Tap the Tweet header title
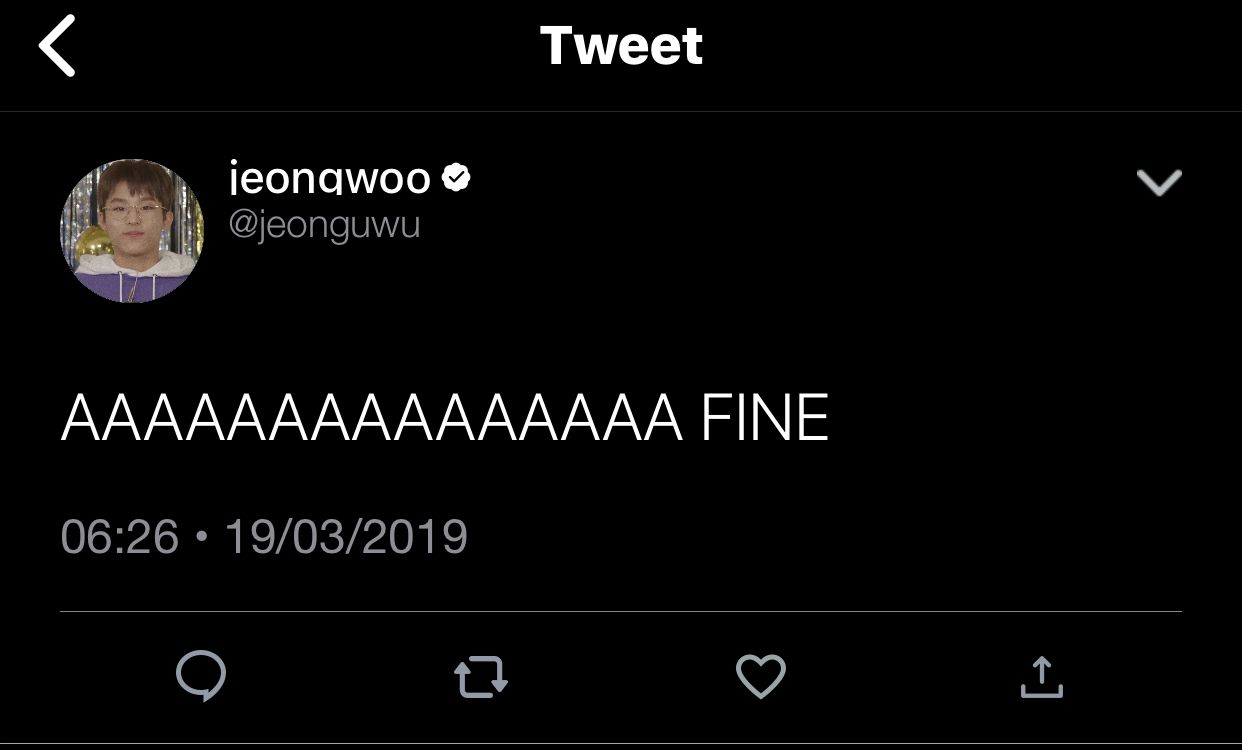Viewport: 1242px width, 750px height. point(621,46)
